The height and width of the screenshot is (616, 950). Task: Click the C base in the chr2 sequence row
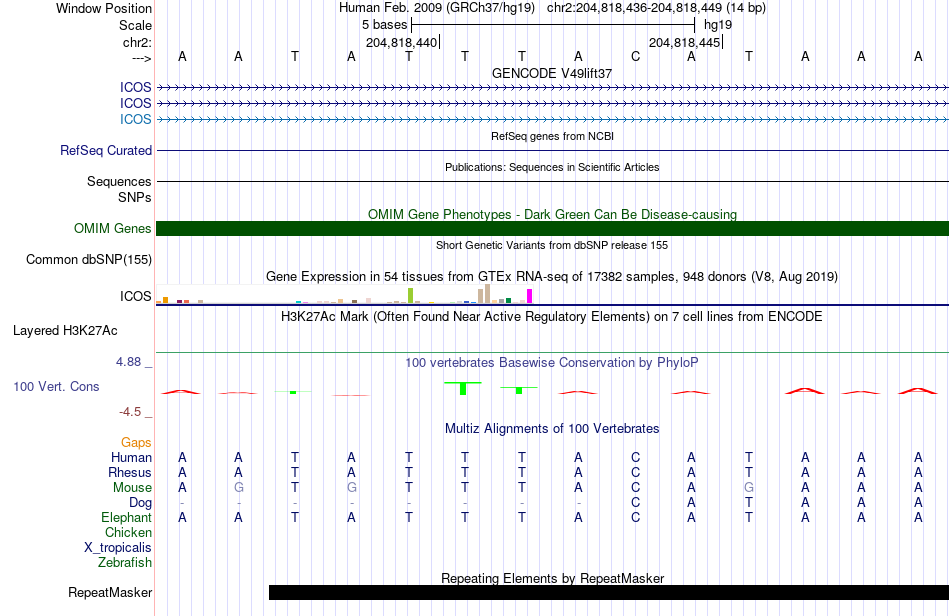[635, 56]
